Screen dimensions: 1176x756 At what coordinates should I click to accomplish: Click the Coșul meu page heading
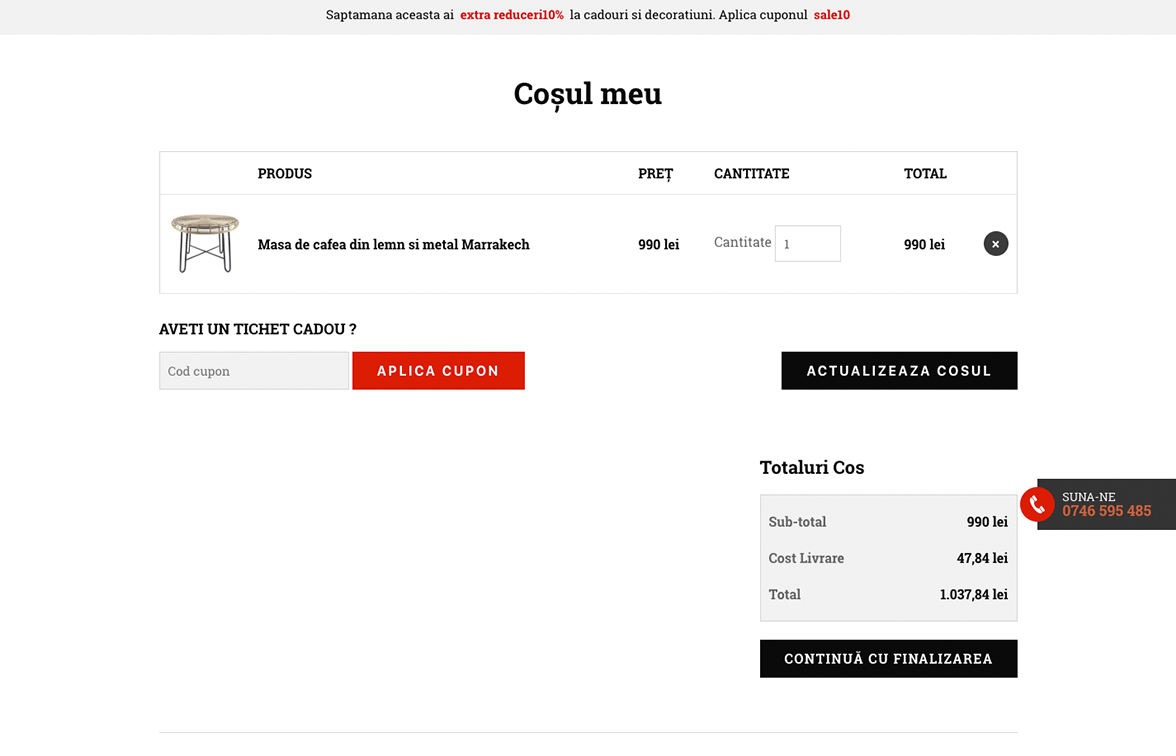click(x=587, y=94)
